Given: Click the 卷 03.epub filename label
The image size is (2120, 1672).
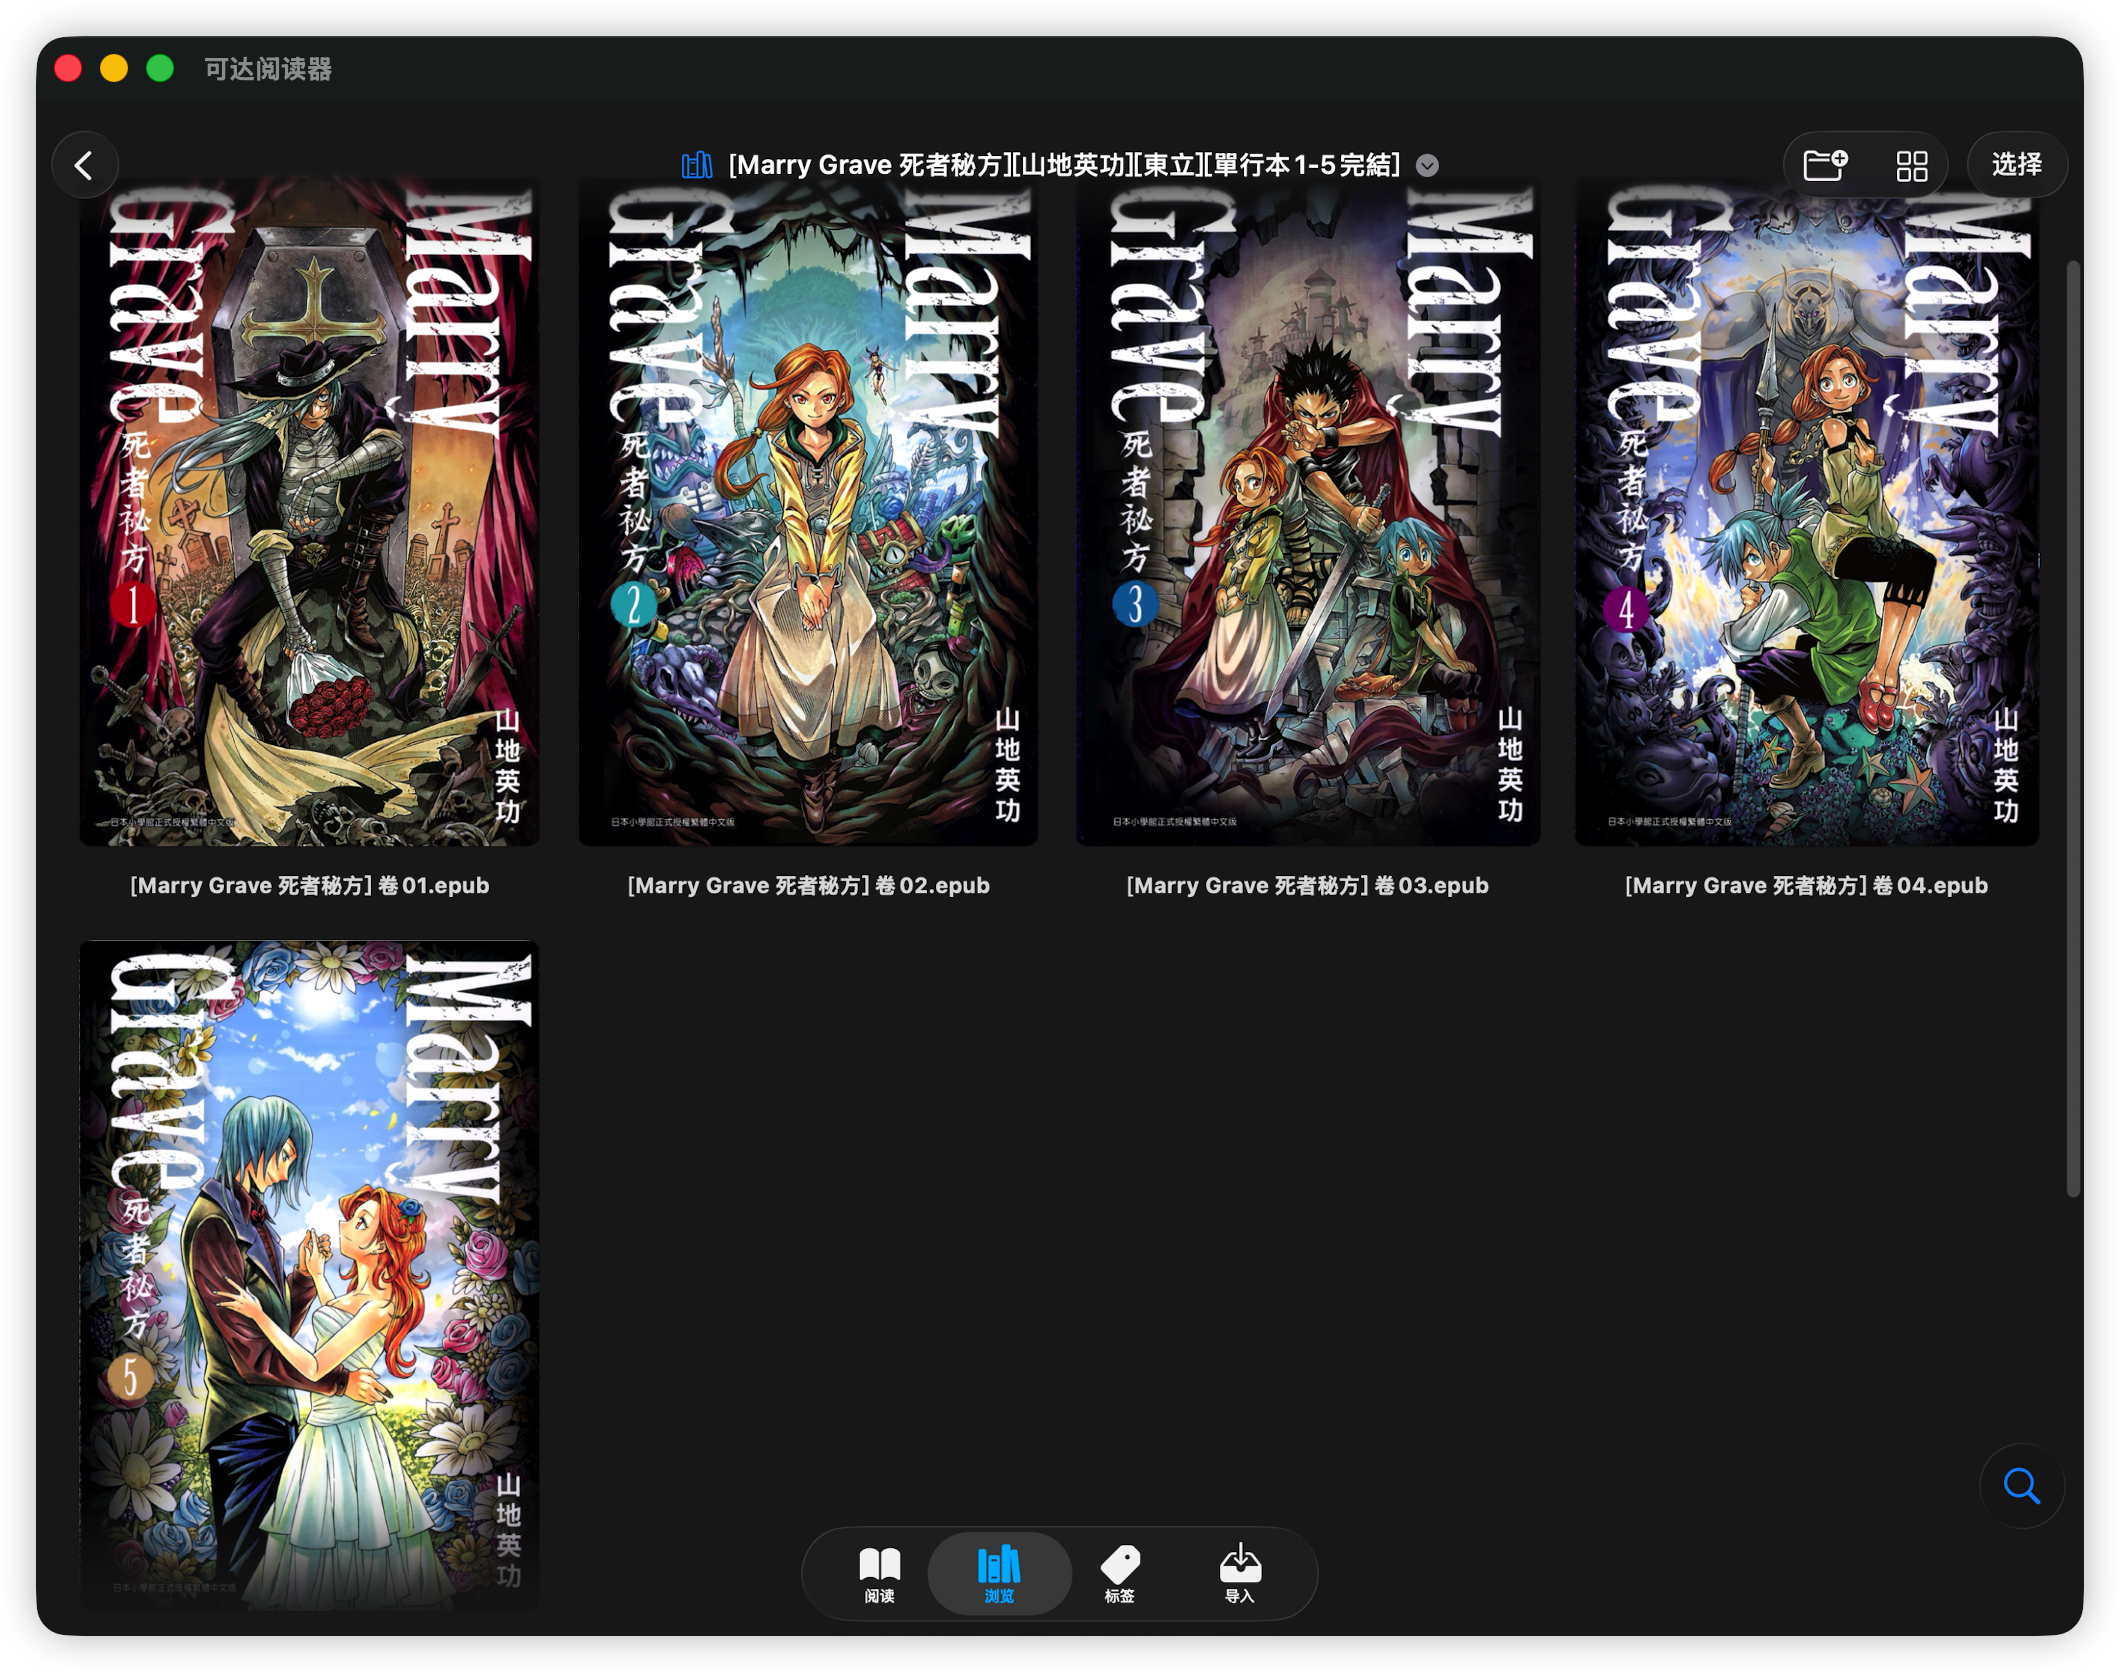Looking at the screenshot, I should 1307,885.
